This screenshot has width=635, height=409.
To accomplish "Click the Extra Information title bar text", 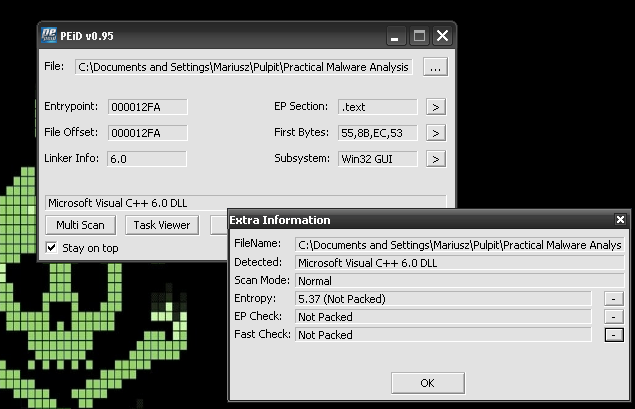I will tap(280, 220).
